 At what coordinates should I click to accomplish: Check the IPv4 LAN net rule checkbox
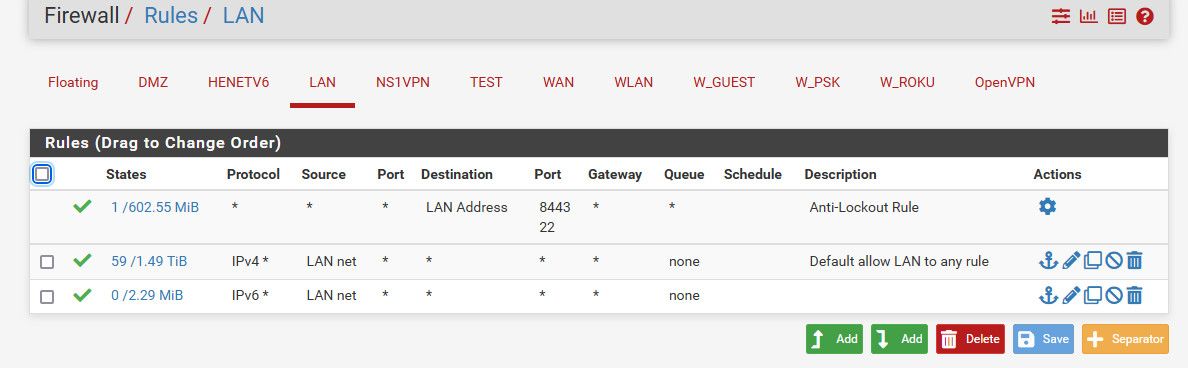47,262
